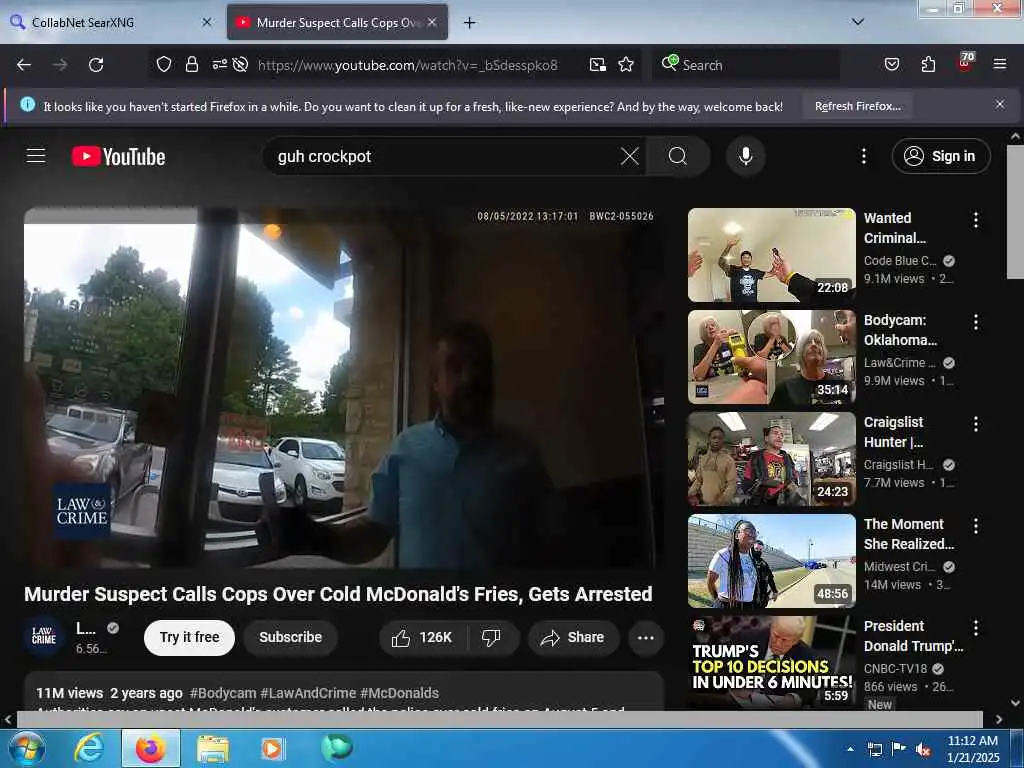Click the Firefox Search box in toolbar
Screen dimensions: 1024x768
tap(746, 65)
